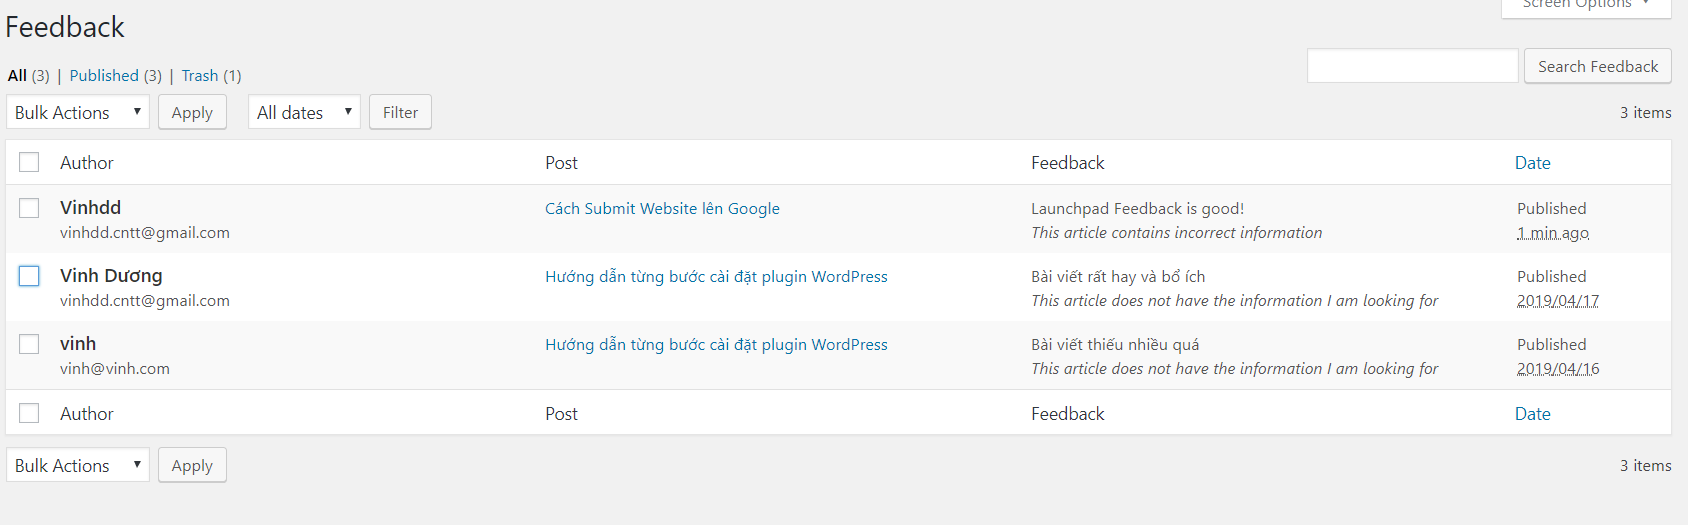The height and width of the screenshot is (525, 1688).
Task: Switch to the Trash view
Action: pos(200,76)
